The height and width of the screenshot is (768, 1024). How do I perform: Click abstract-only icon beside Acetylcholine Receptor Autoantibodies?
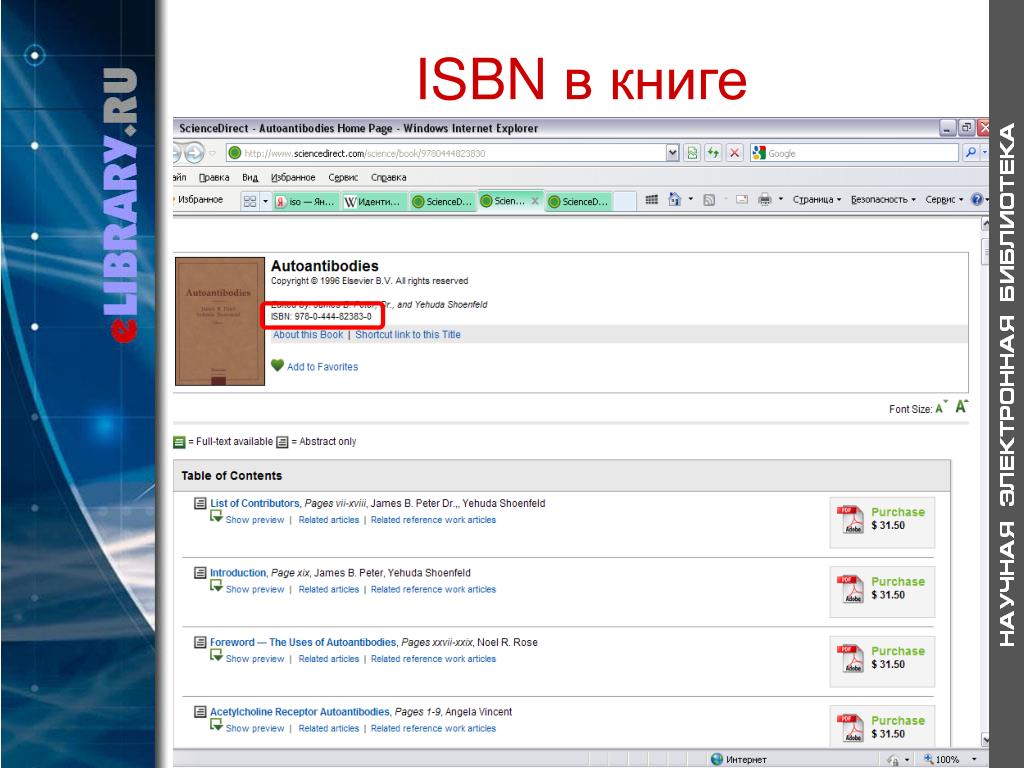pyautogui.click(x=200, y=712)
